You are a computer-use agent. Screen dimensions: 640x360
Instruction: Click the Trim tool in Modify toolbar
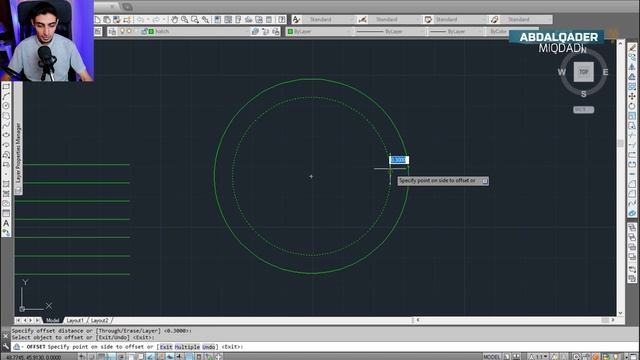[x=632, y=136]
